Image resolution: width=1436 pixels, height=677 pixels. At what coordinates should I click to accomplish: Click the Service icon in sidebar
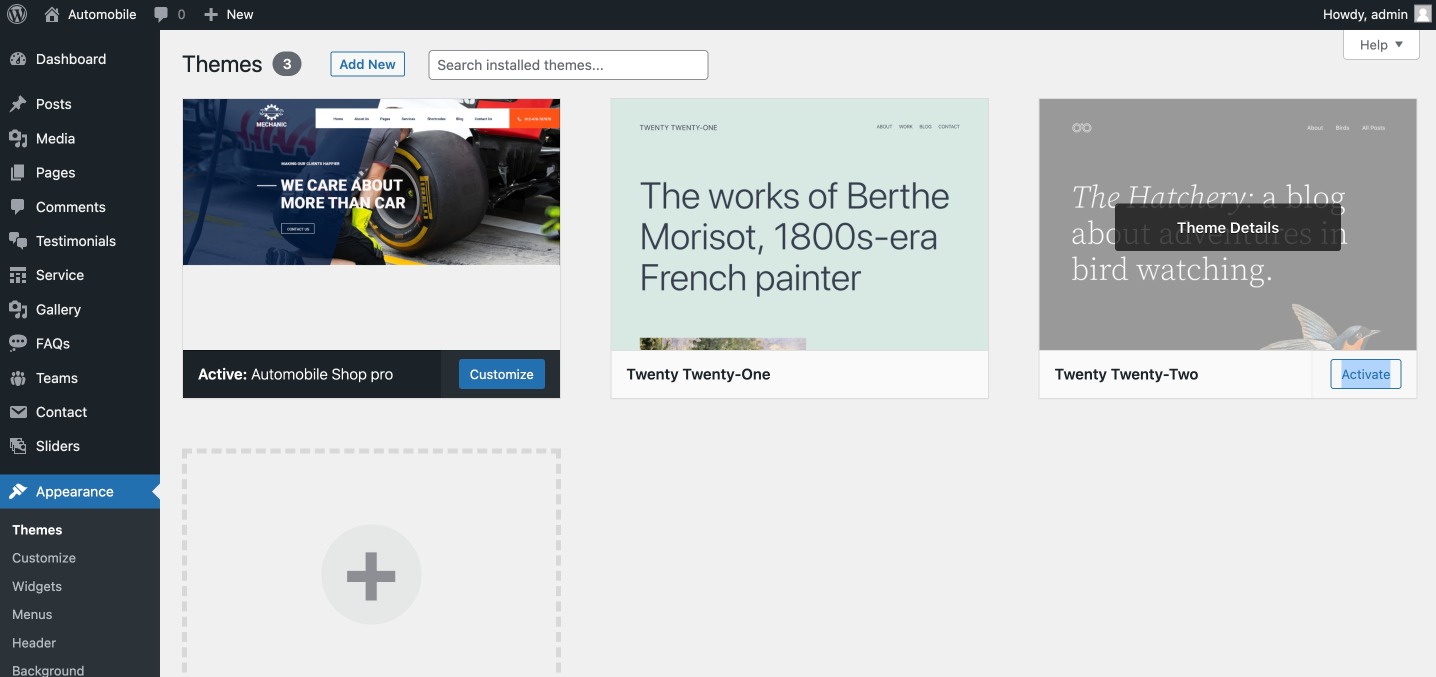point(18,275)
